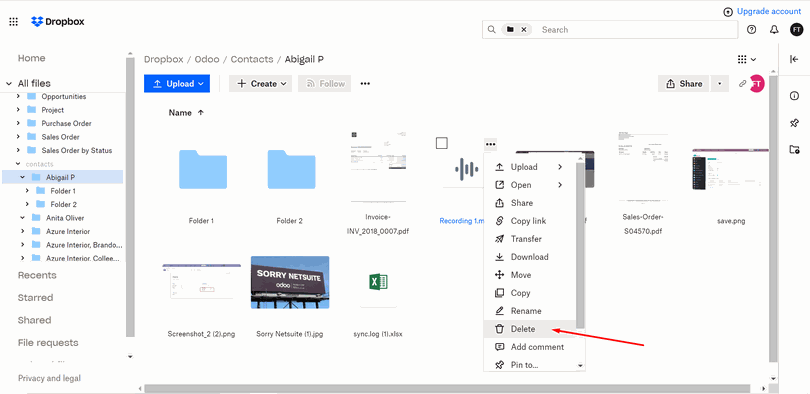Open the Share options dropdown arrow
Screen dimensions: 810x394
(x=720, y=84)
